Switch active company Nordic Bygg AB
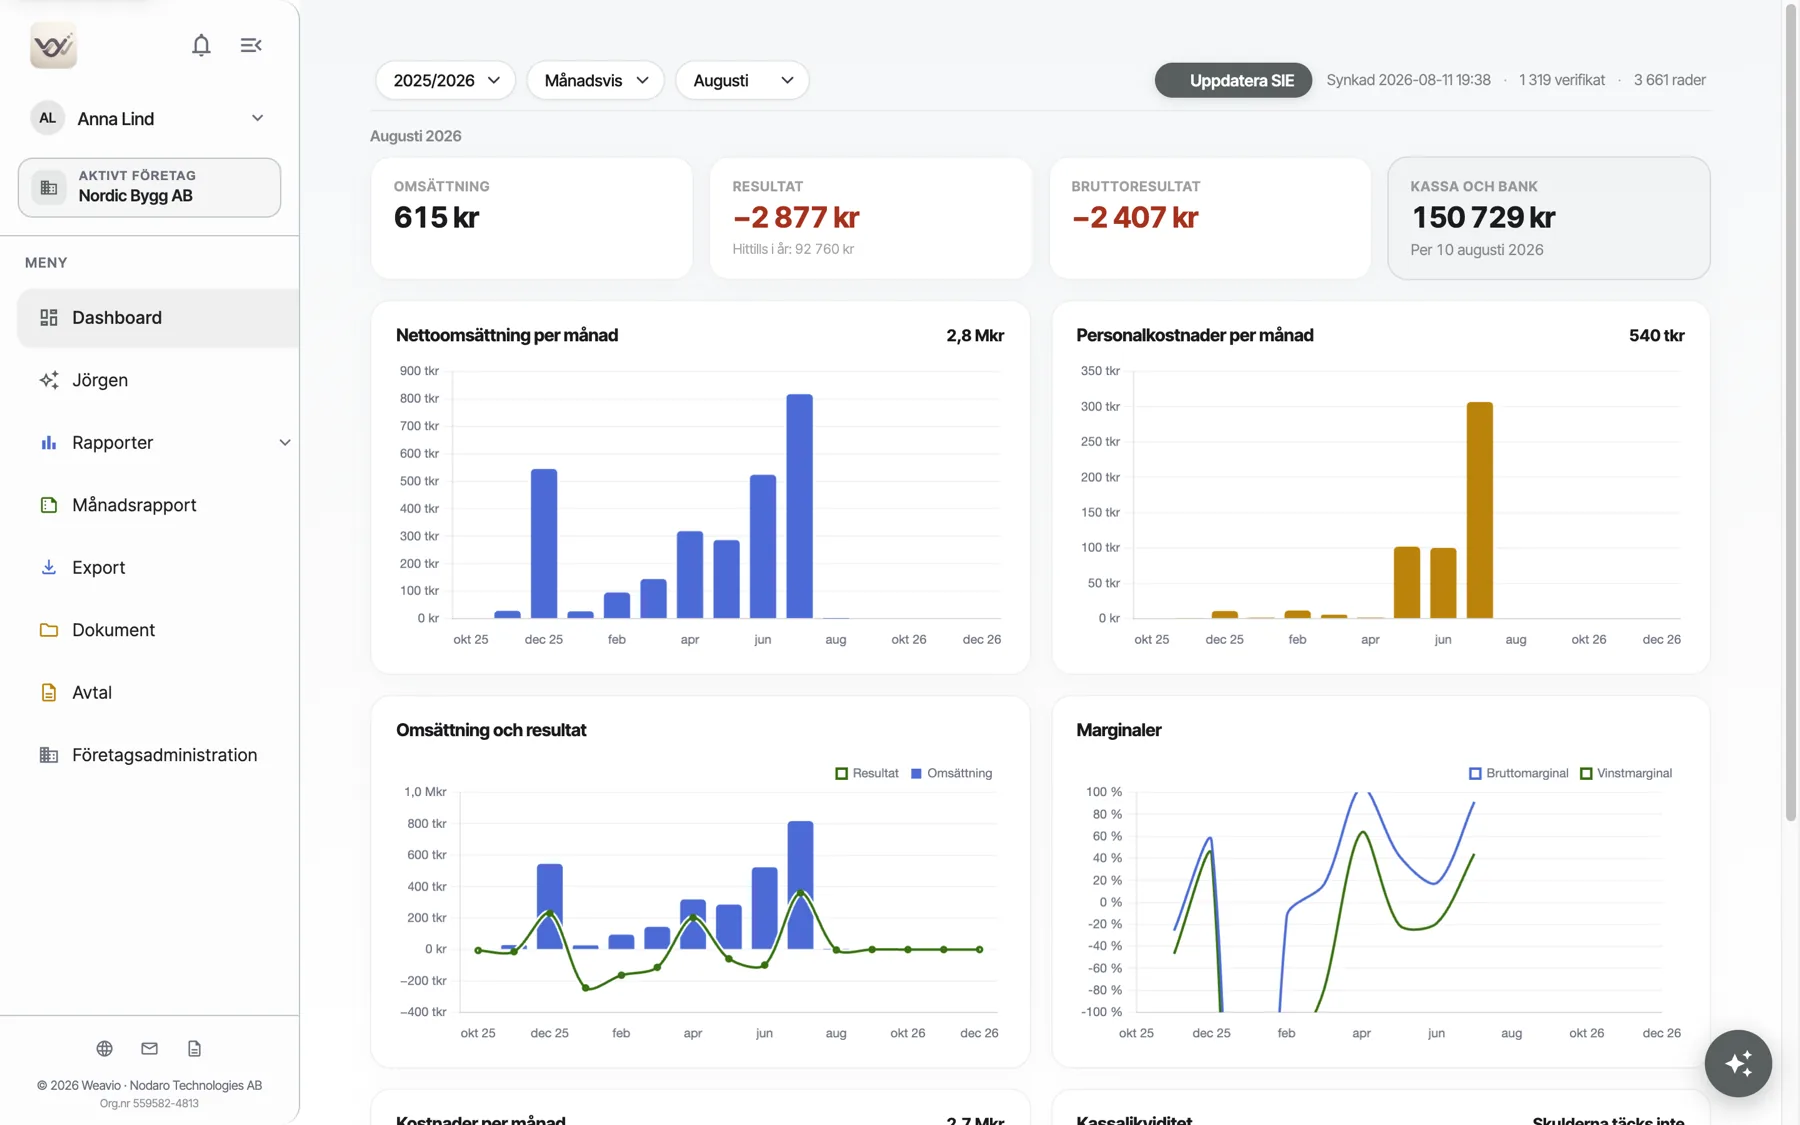The image size is (1800, 1125). (x=149, y=187)
